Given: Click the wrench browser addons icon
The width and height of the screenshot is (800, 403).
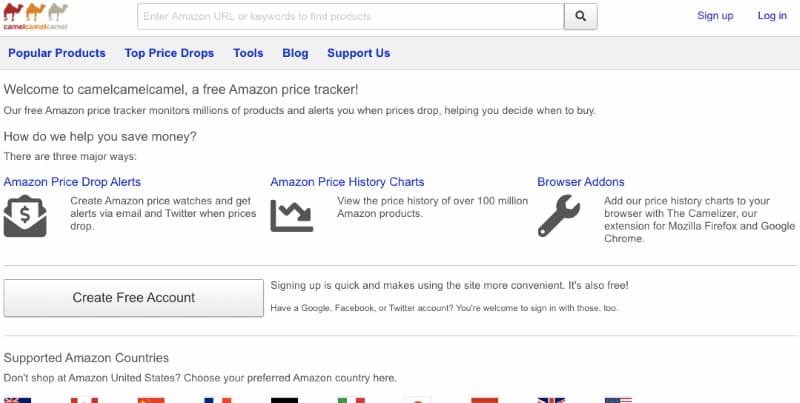Looking at the screenshot, I should 559,216.
